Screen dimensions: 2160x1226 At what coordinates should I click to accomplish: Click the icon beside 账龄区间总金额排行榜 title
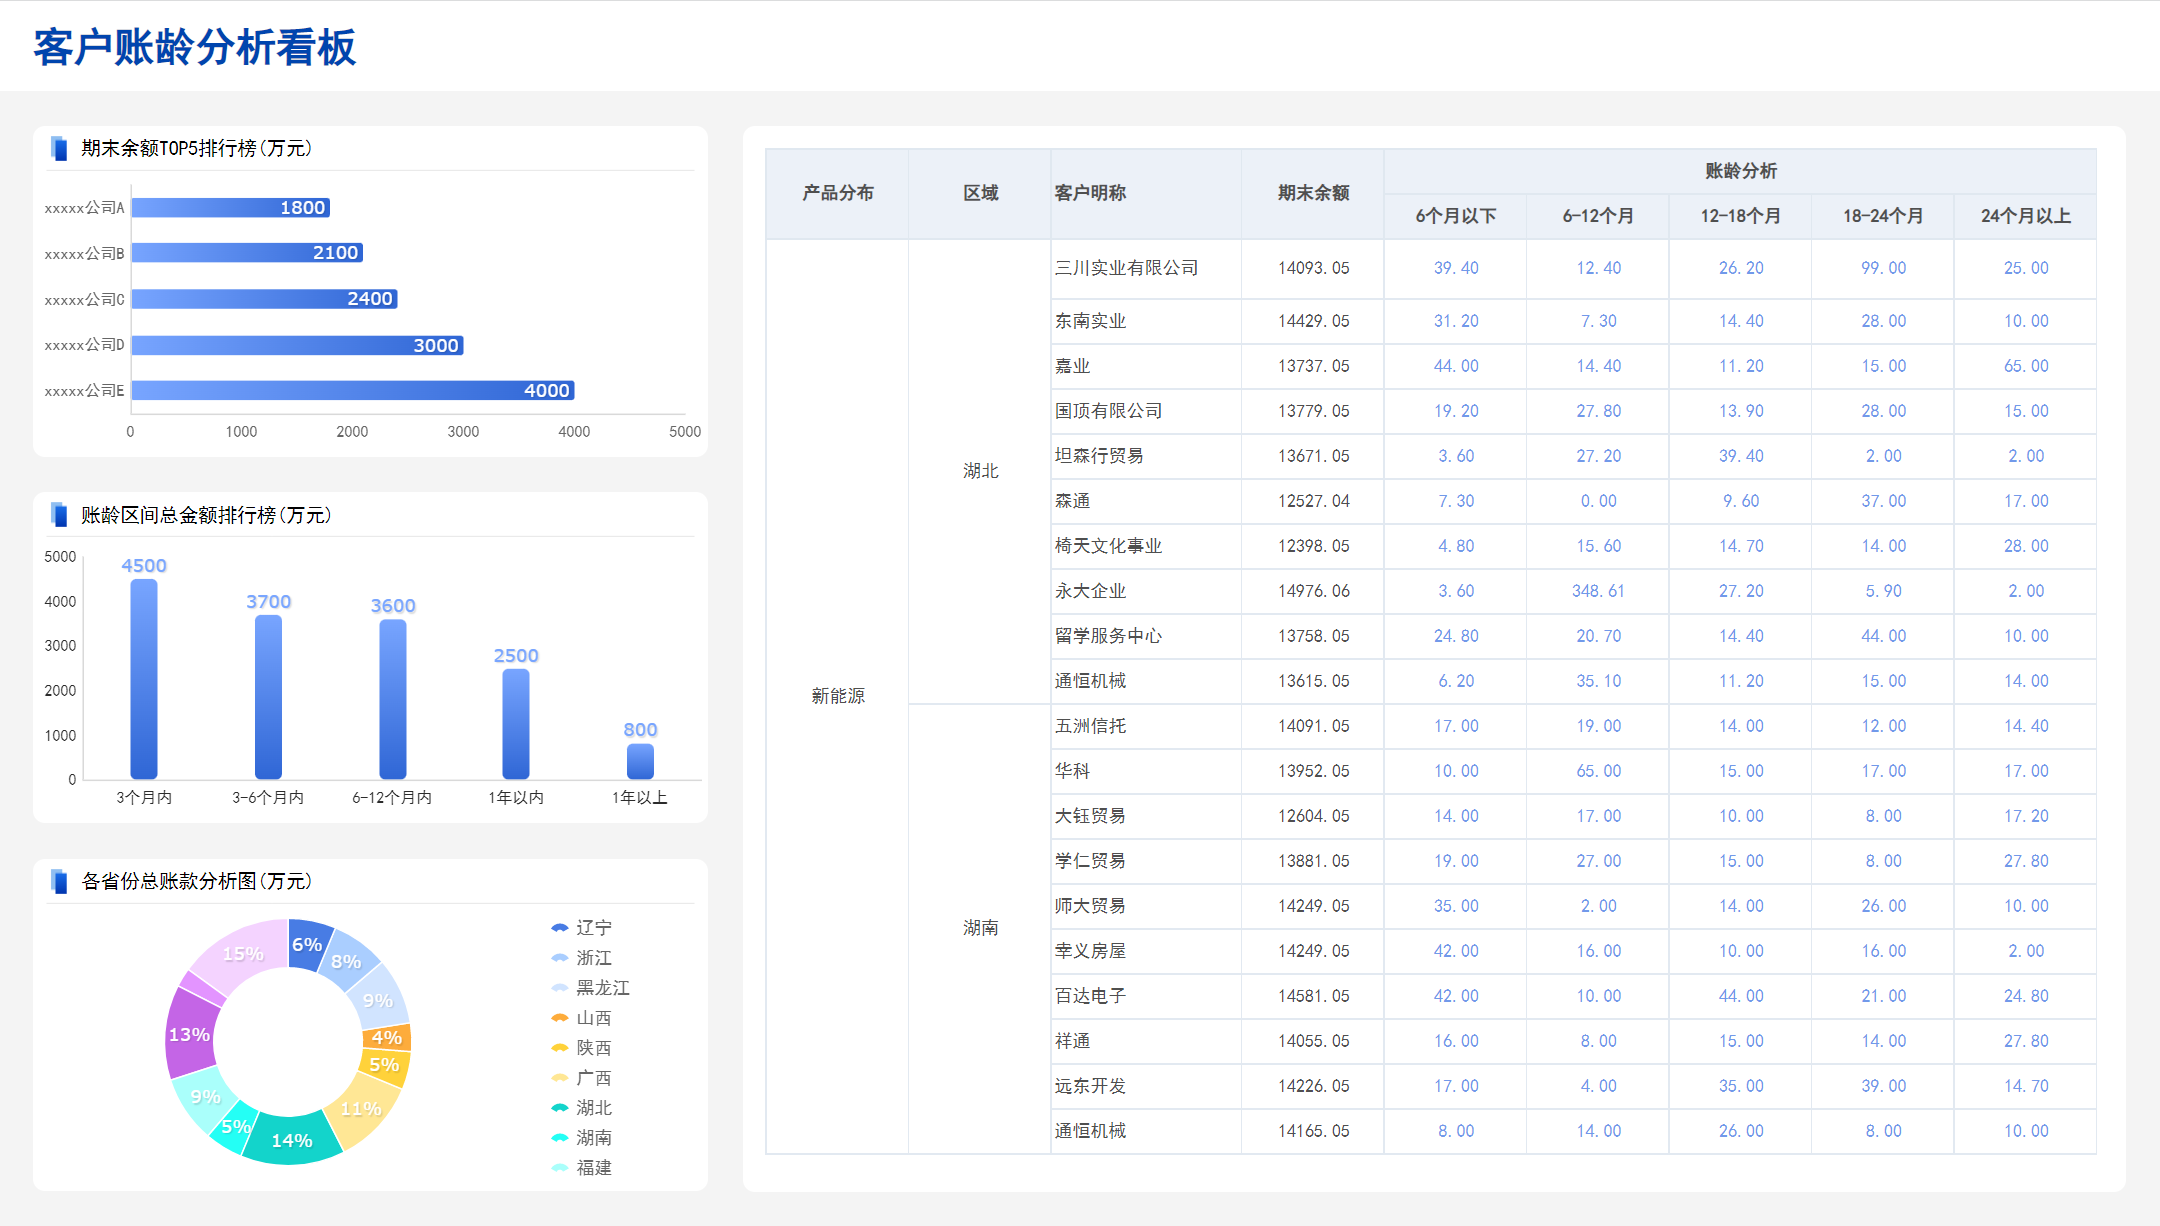coord(59,515)
